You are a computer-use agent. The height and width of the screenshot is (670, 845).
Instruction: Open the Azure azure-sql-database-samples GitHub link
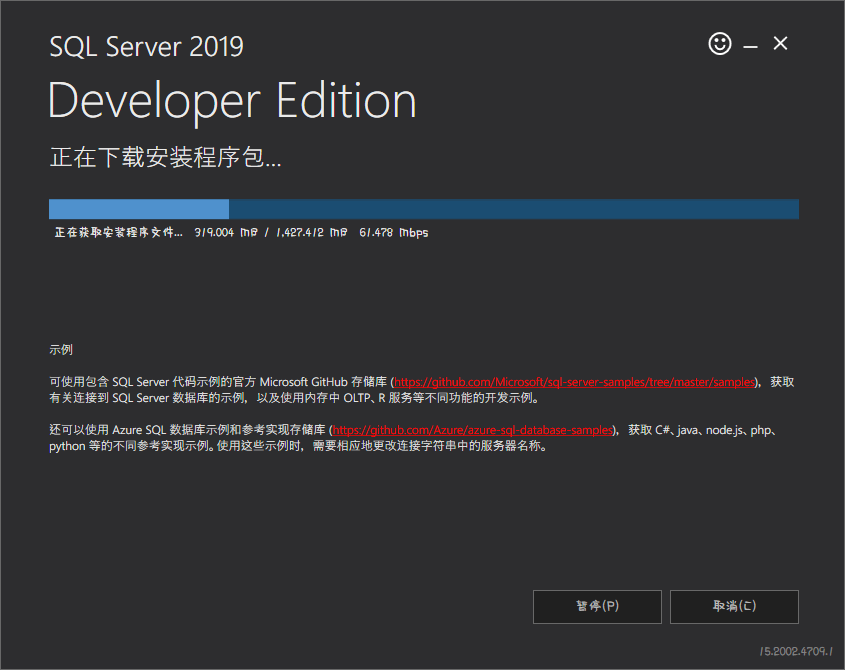pyautogui.click(x=473, y=430)
